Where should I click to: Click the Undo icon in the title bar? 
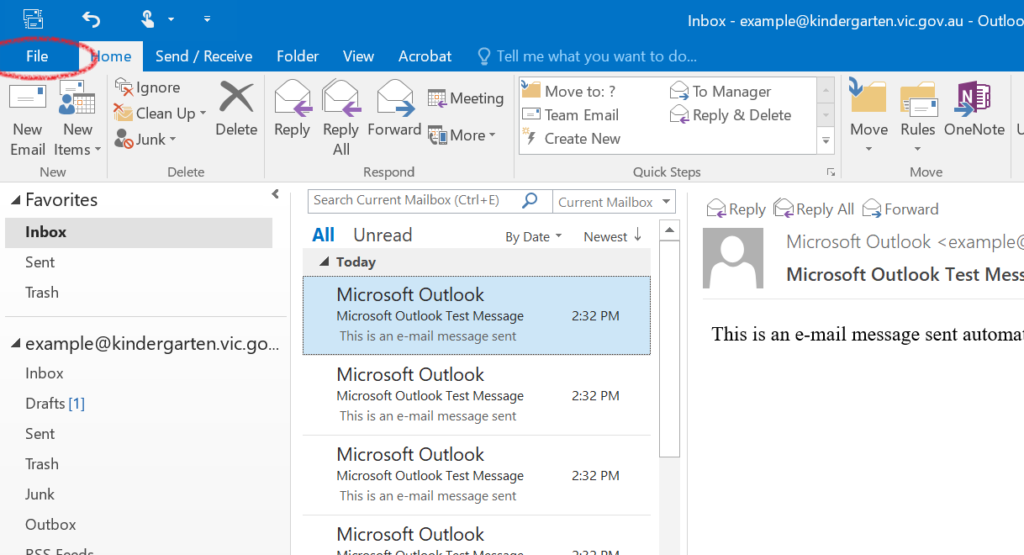pyautogui.click(x=91, y=20)
